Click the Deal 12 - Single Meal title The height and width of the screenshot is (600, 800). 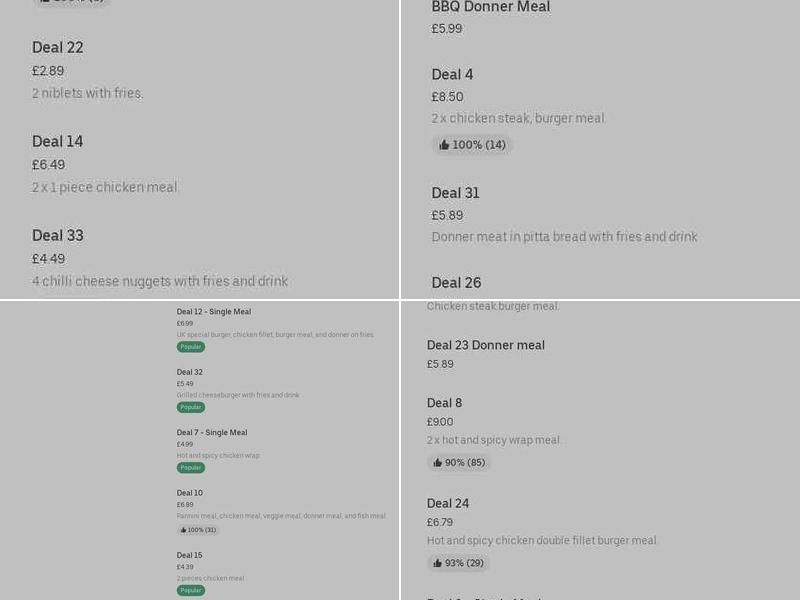click(214, 312)
